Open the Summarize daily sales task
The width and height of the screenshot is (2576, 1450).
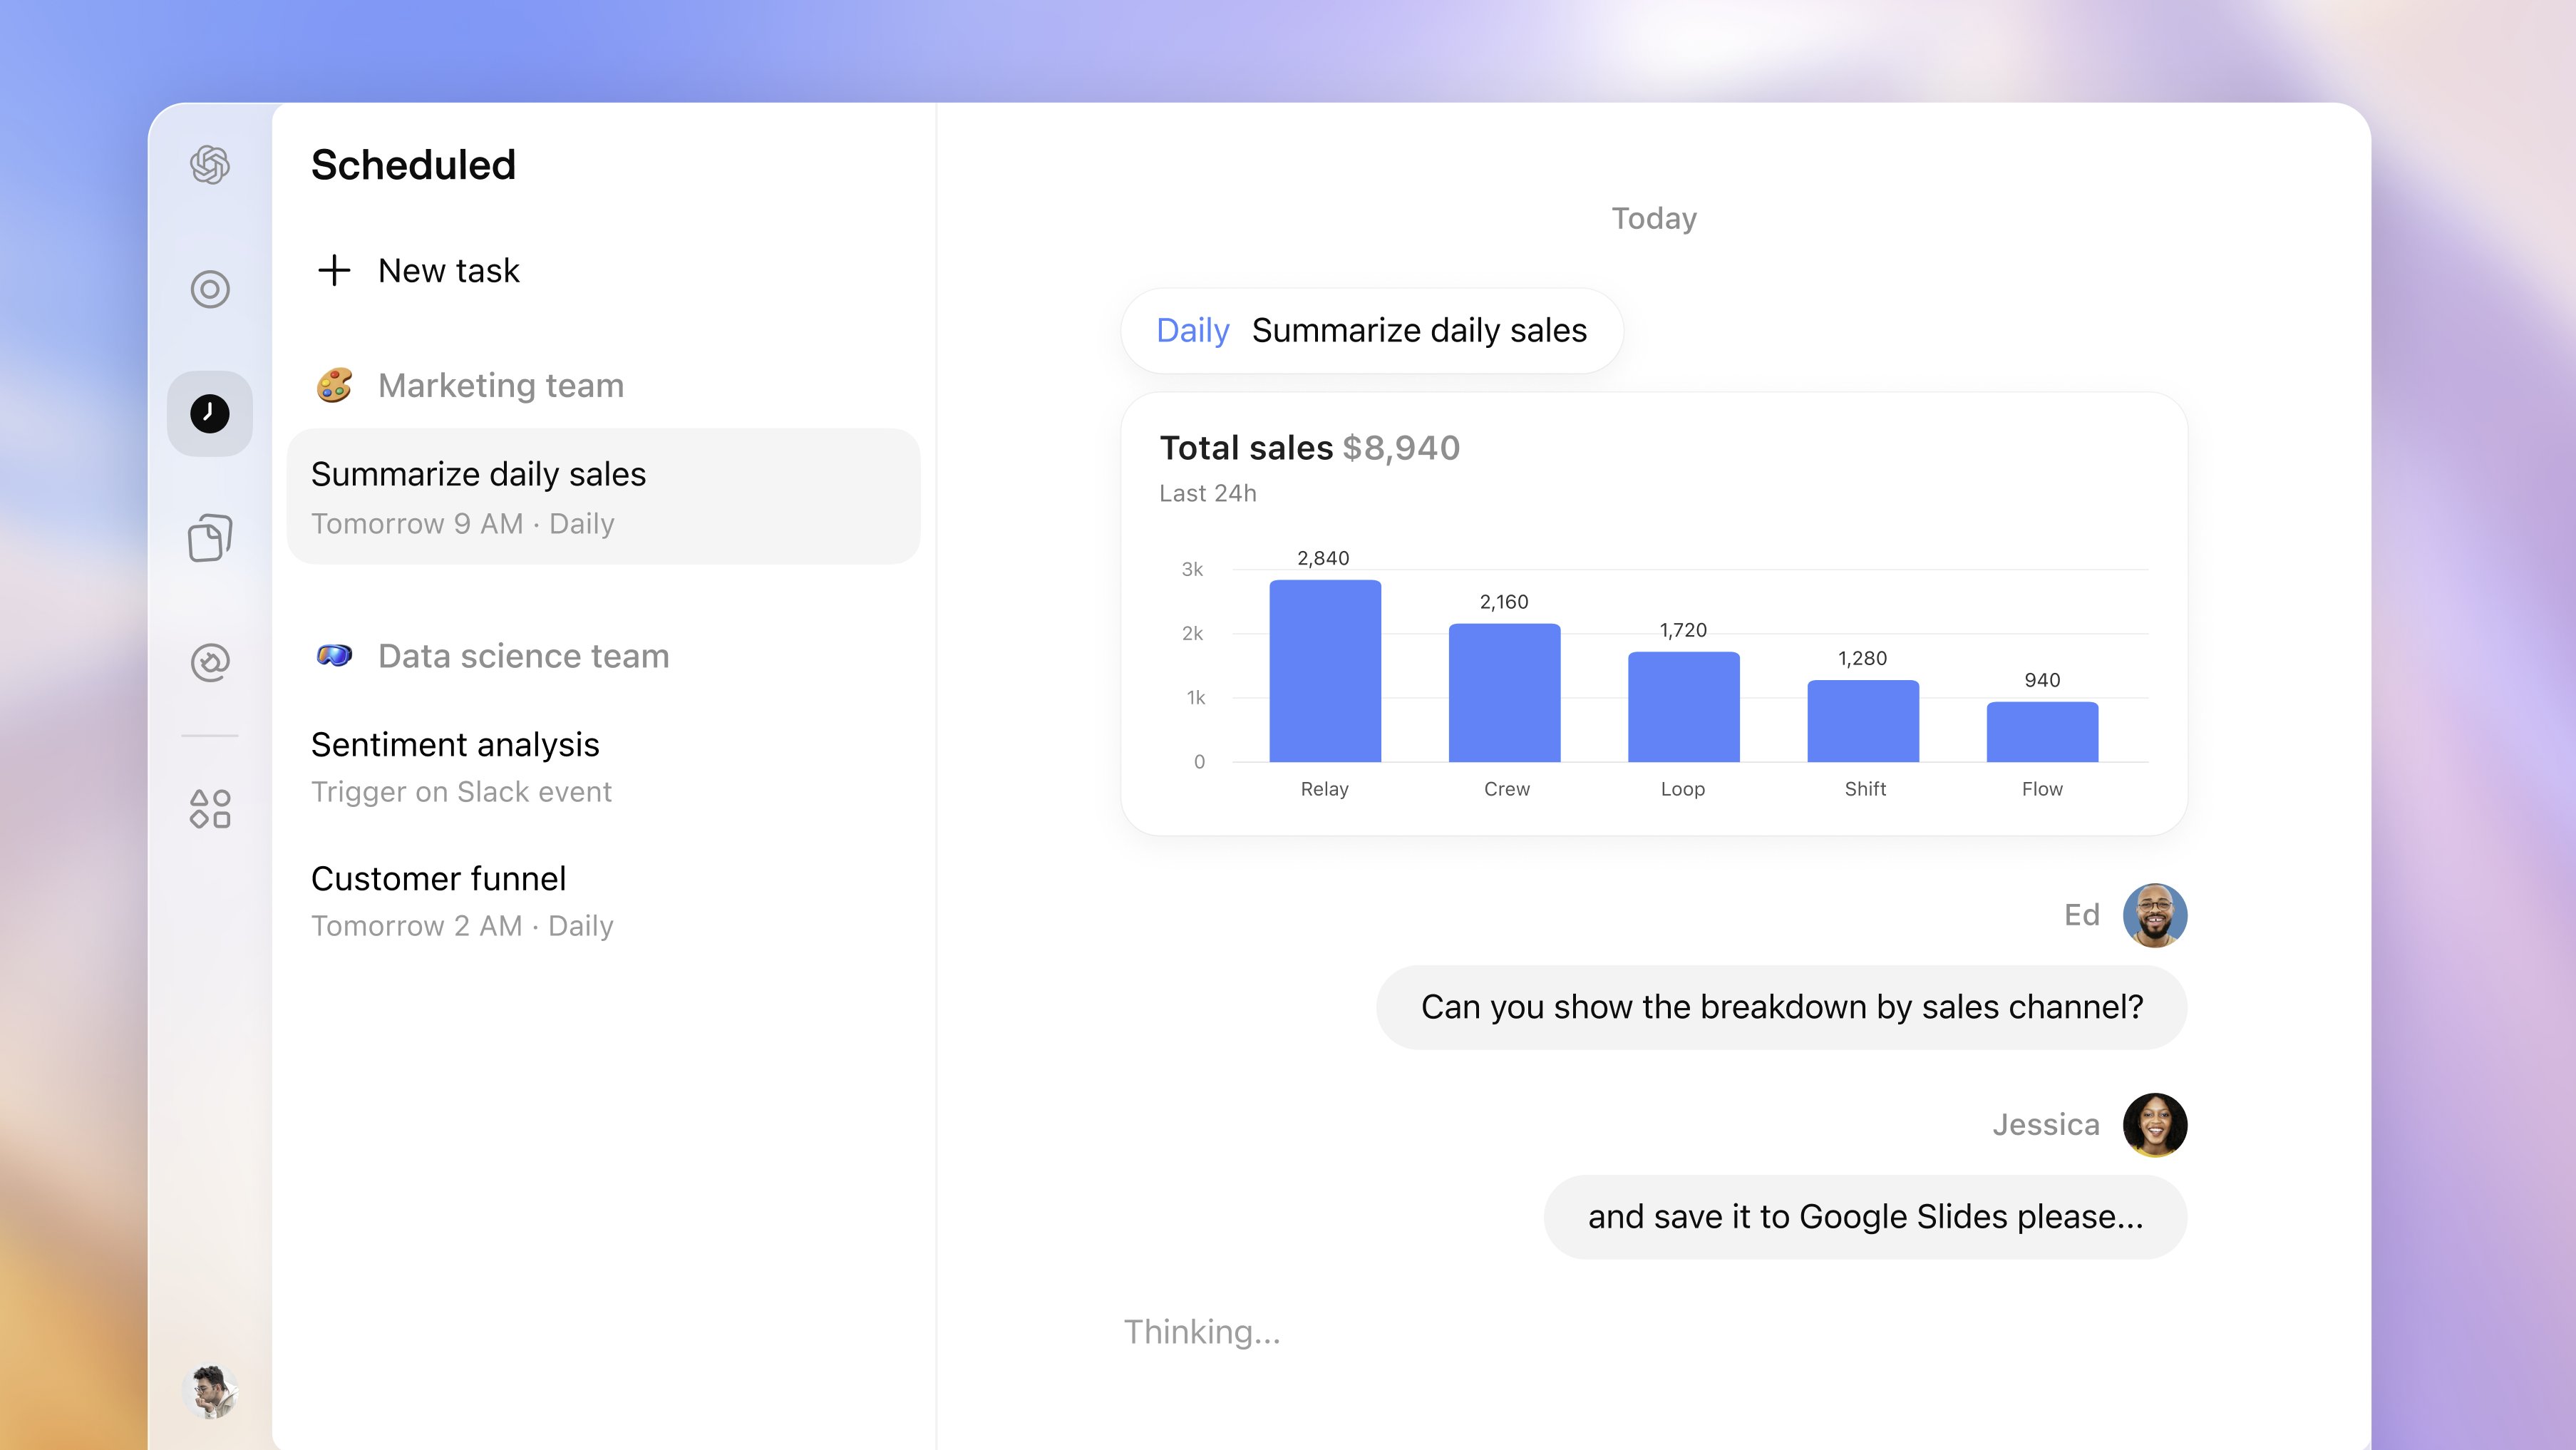603,496
